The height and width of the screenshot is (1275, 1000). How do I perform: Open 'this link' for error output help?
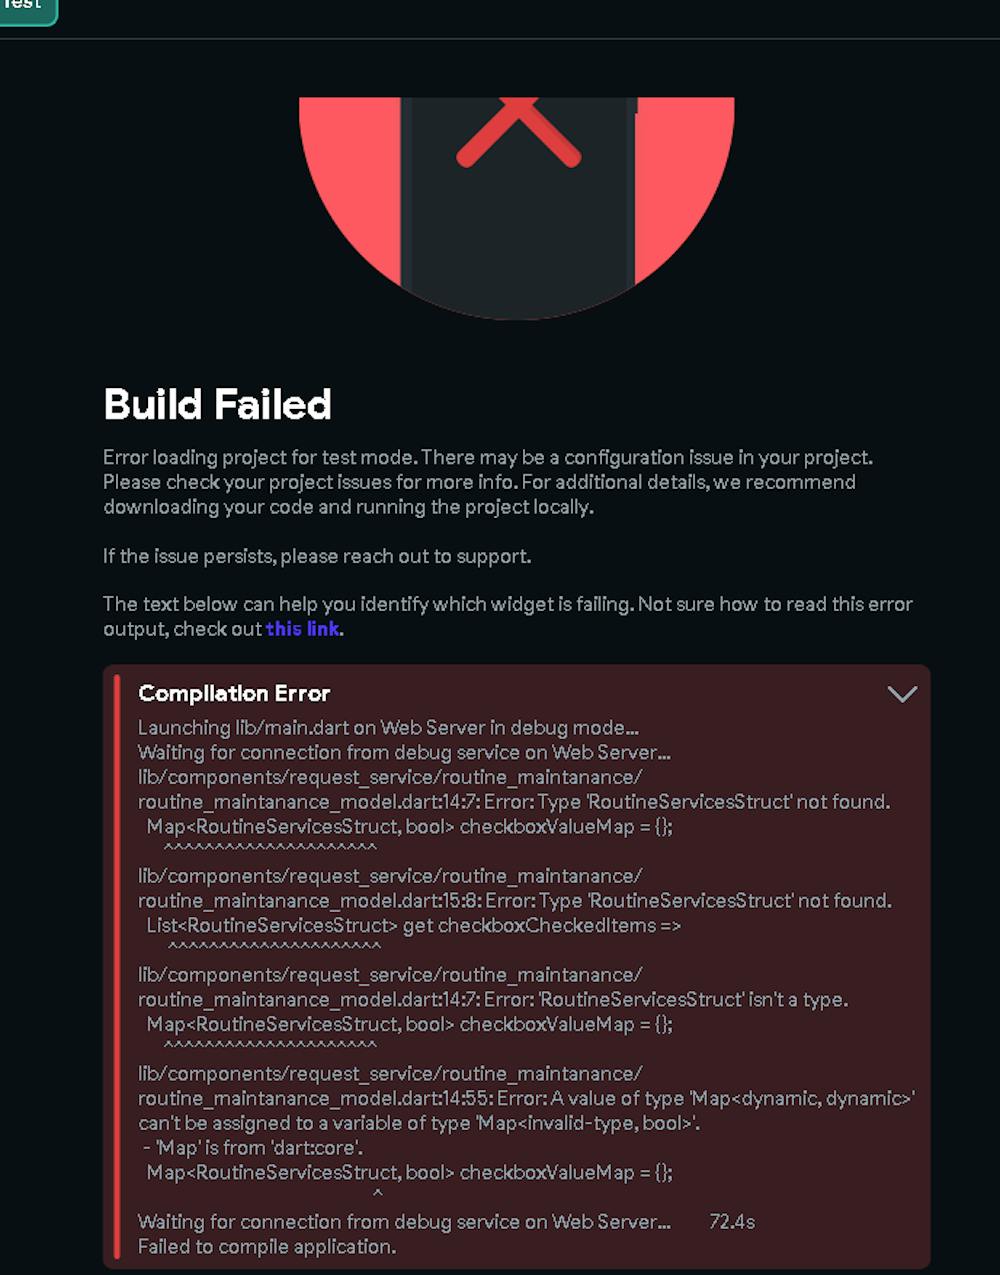coord(302,629)
